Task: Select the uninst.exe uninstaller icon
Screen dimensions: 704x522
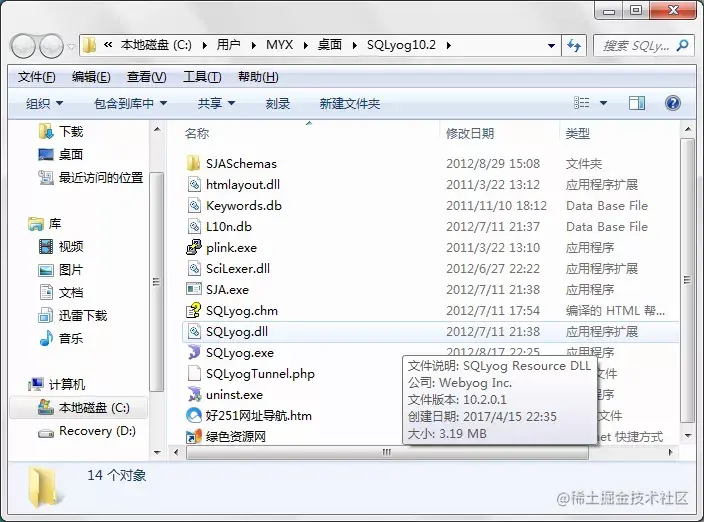Action: (194, 395)
